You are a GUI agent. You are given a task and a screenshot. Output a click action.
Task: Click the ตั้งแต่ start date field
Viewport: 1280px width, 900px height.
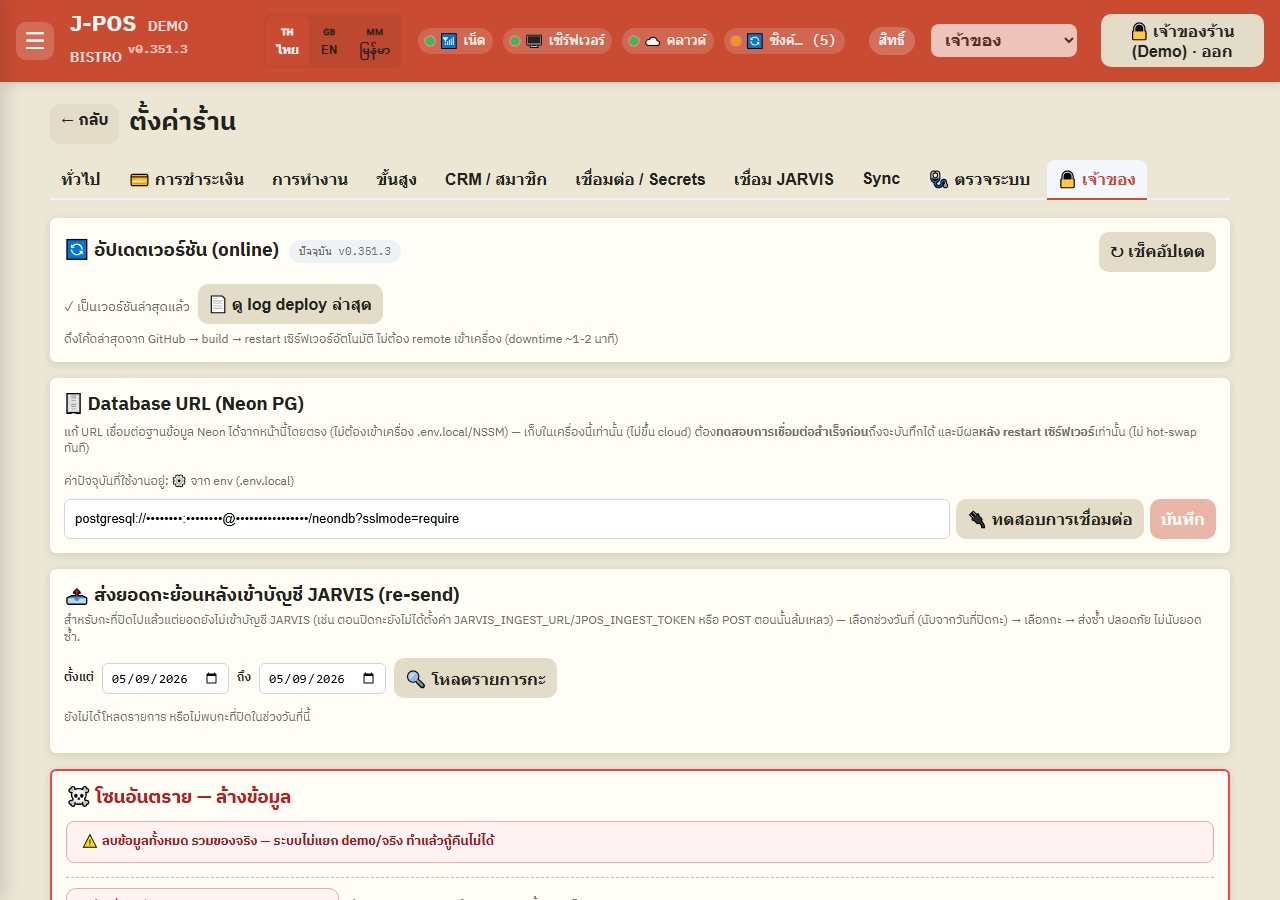point(165,678)
